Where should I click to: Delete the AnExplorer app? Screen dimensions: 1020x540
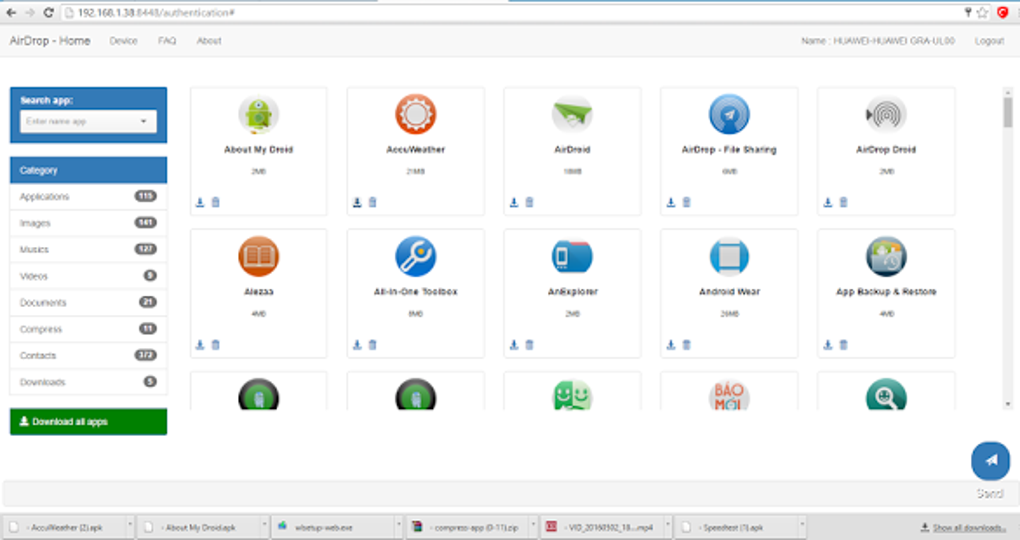(530, 345)
